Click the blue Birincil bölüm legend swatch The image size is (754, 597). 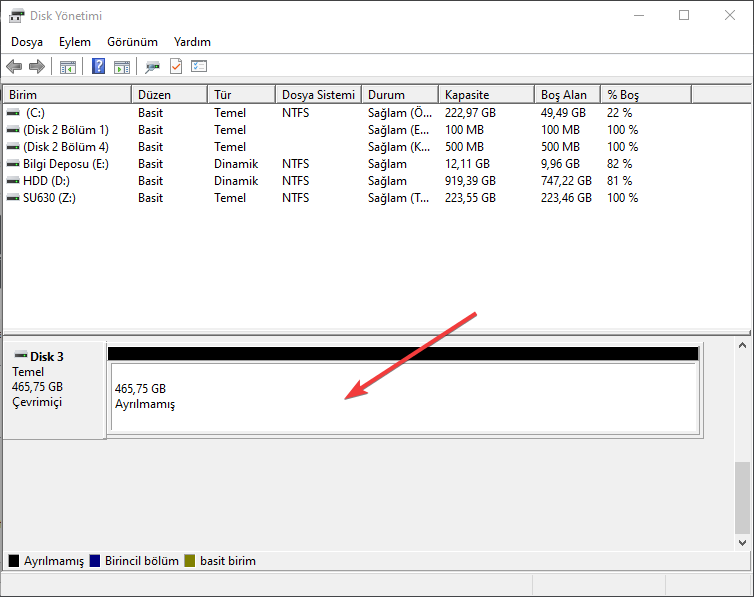point(95,561)
